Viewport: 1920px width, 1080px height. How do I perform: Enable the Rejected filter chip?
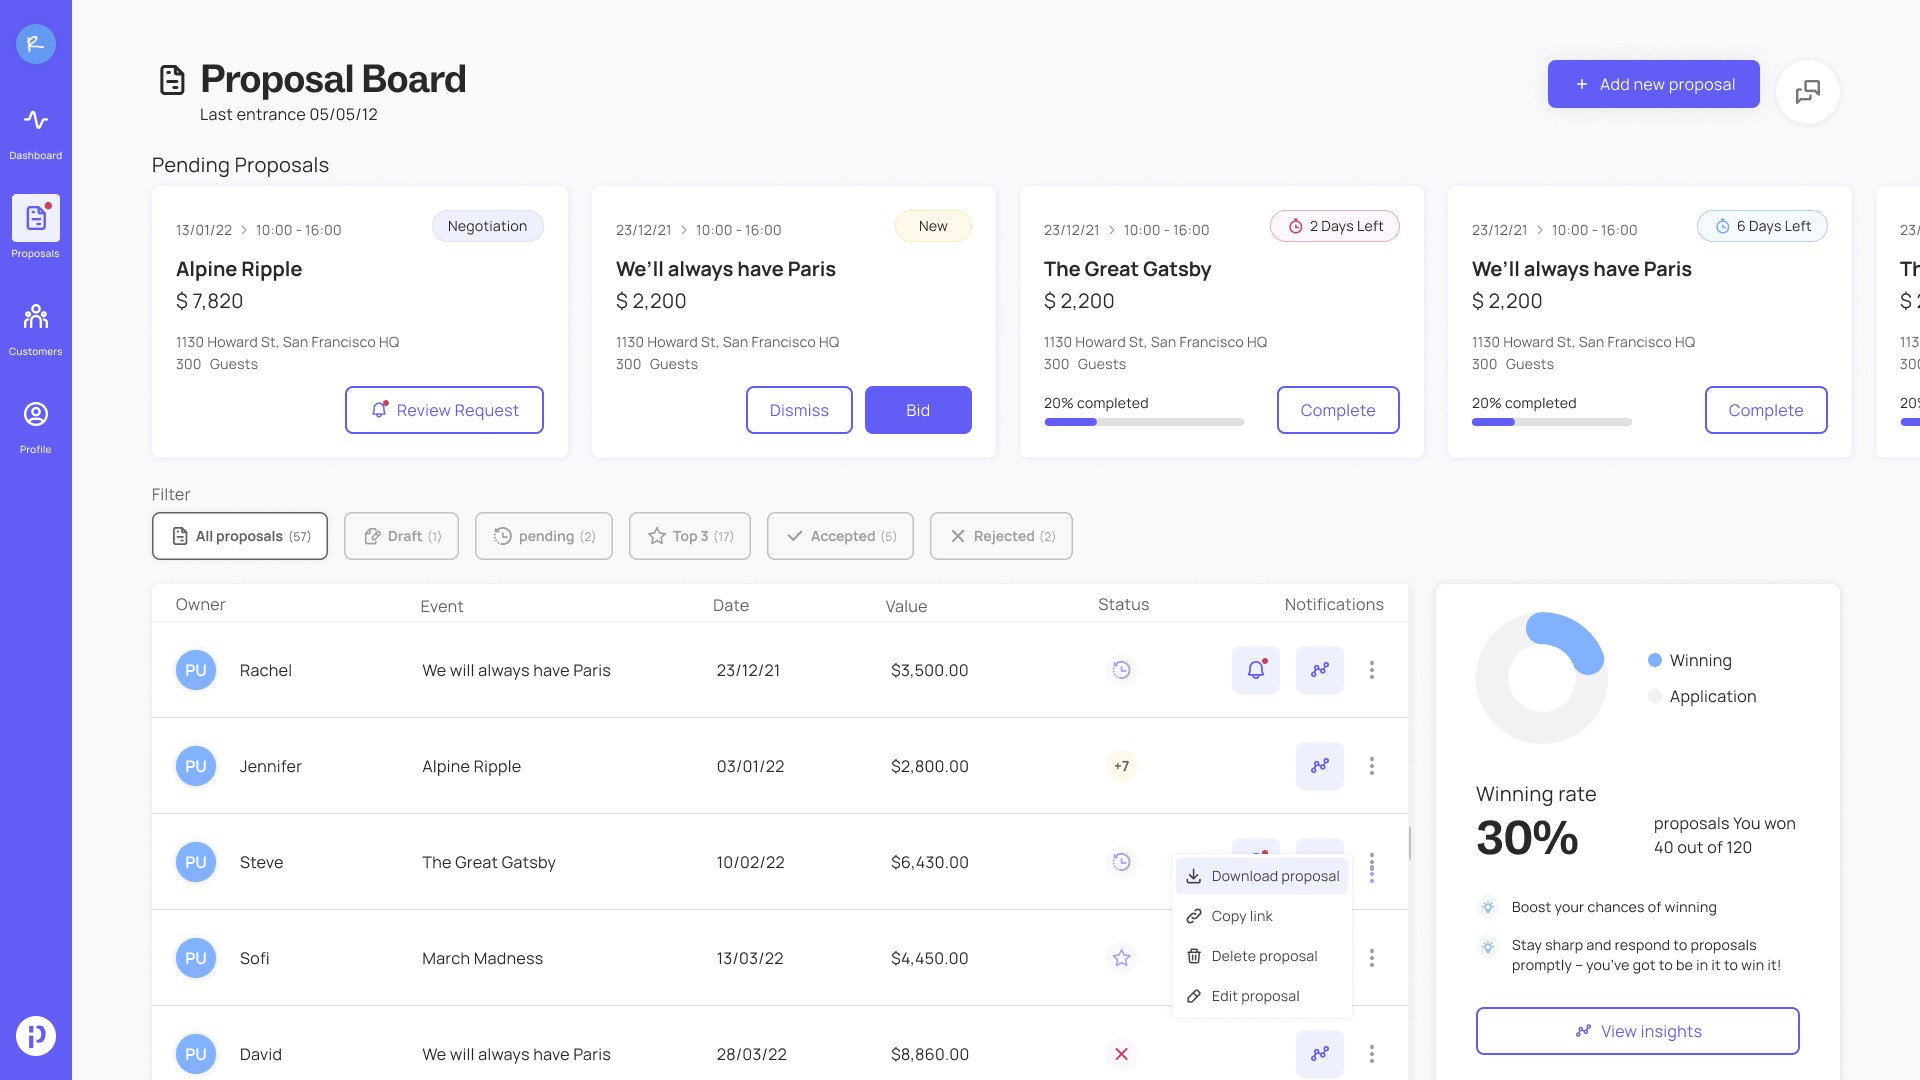pyautogui.click(x=1001, y=536)
